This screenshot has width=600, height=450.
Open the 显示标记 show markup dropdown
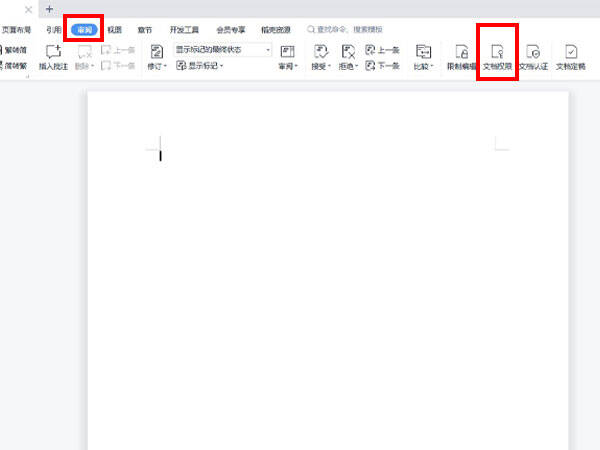[x=200, y=66]
